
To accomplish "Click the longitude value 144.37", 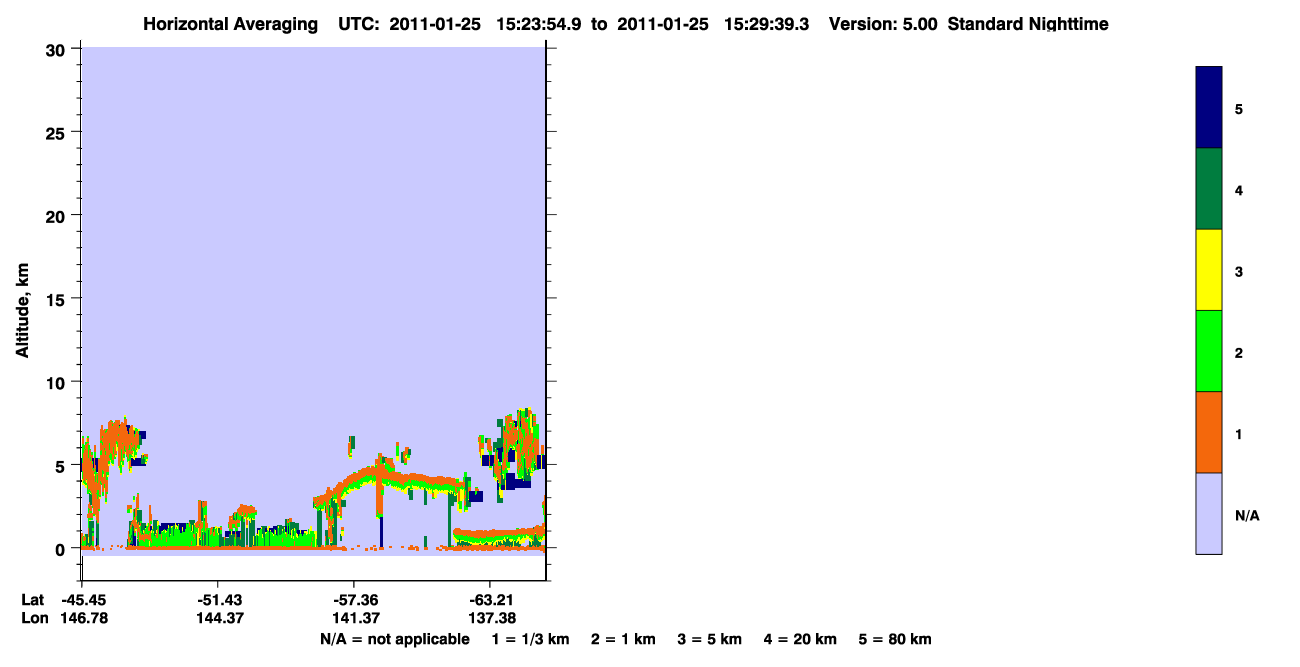I will click(220, 618).
